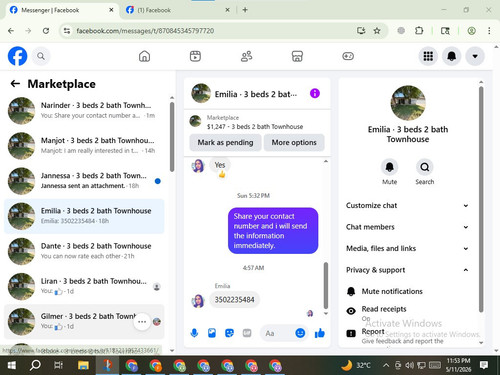
Task: Attach a photo with the image icon
Action: [x=212, y=333]
